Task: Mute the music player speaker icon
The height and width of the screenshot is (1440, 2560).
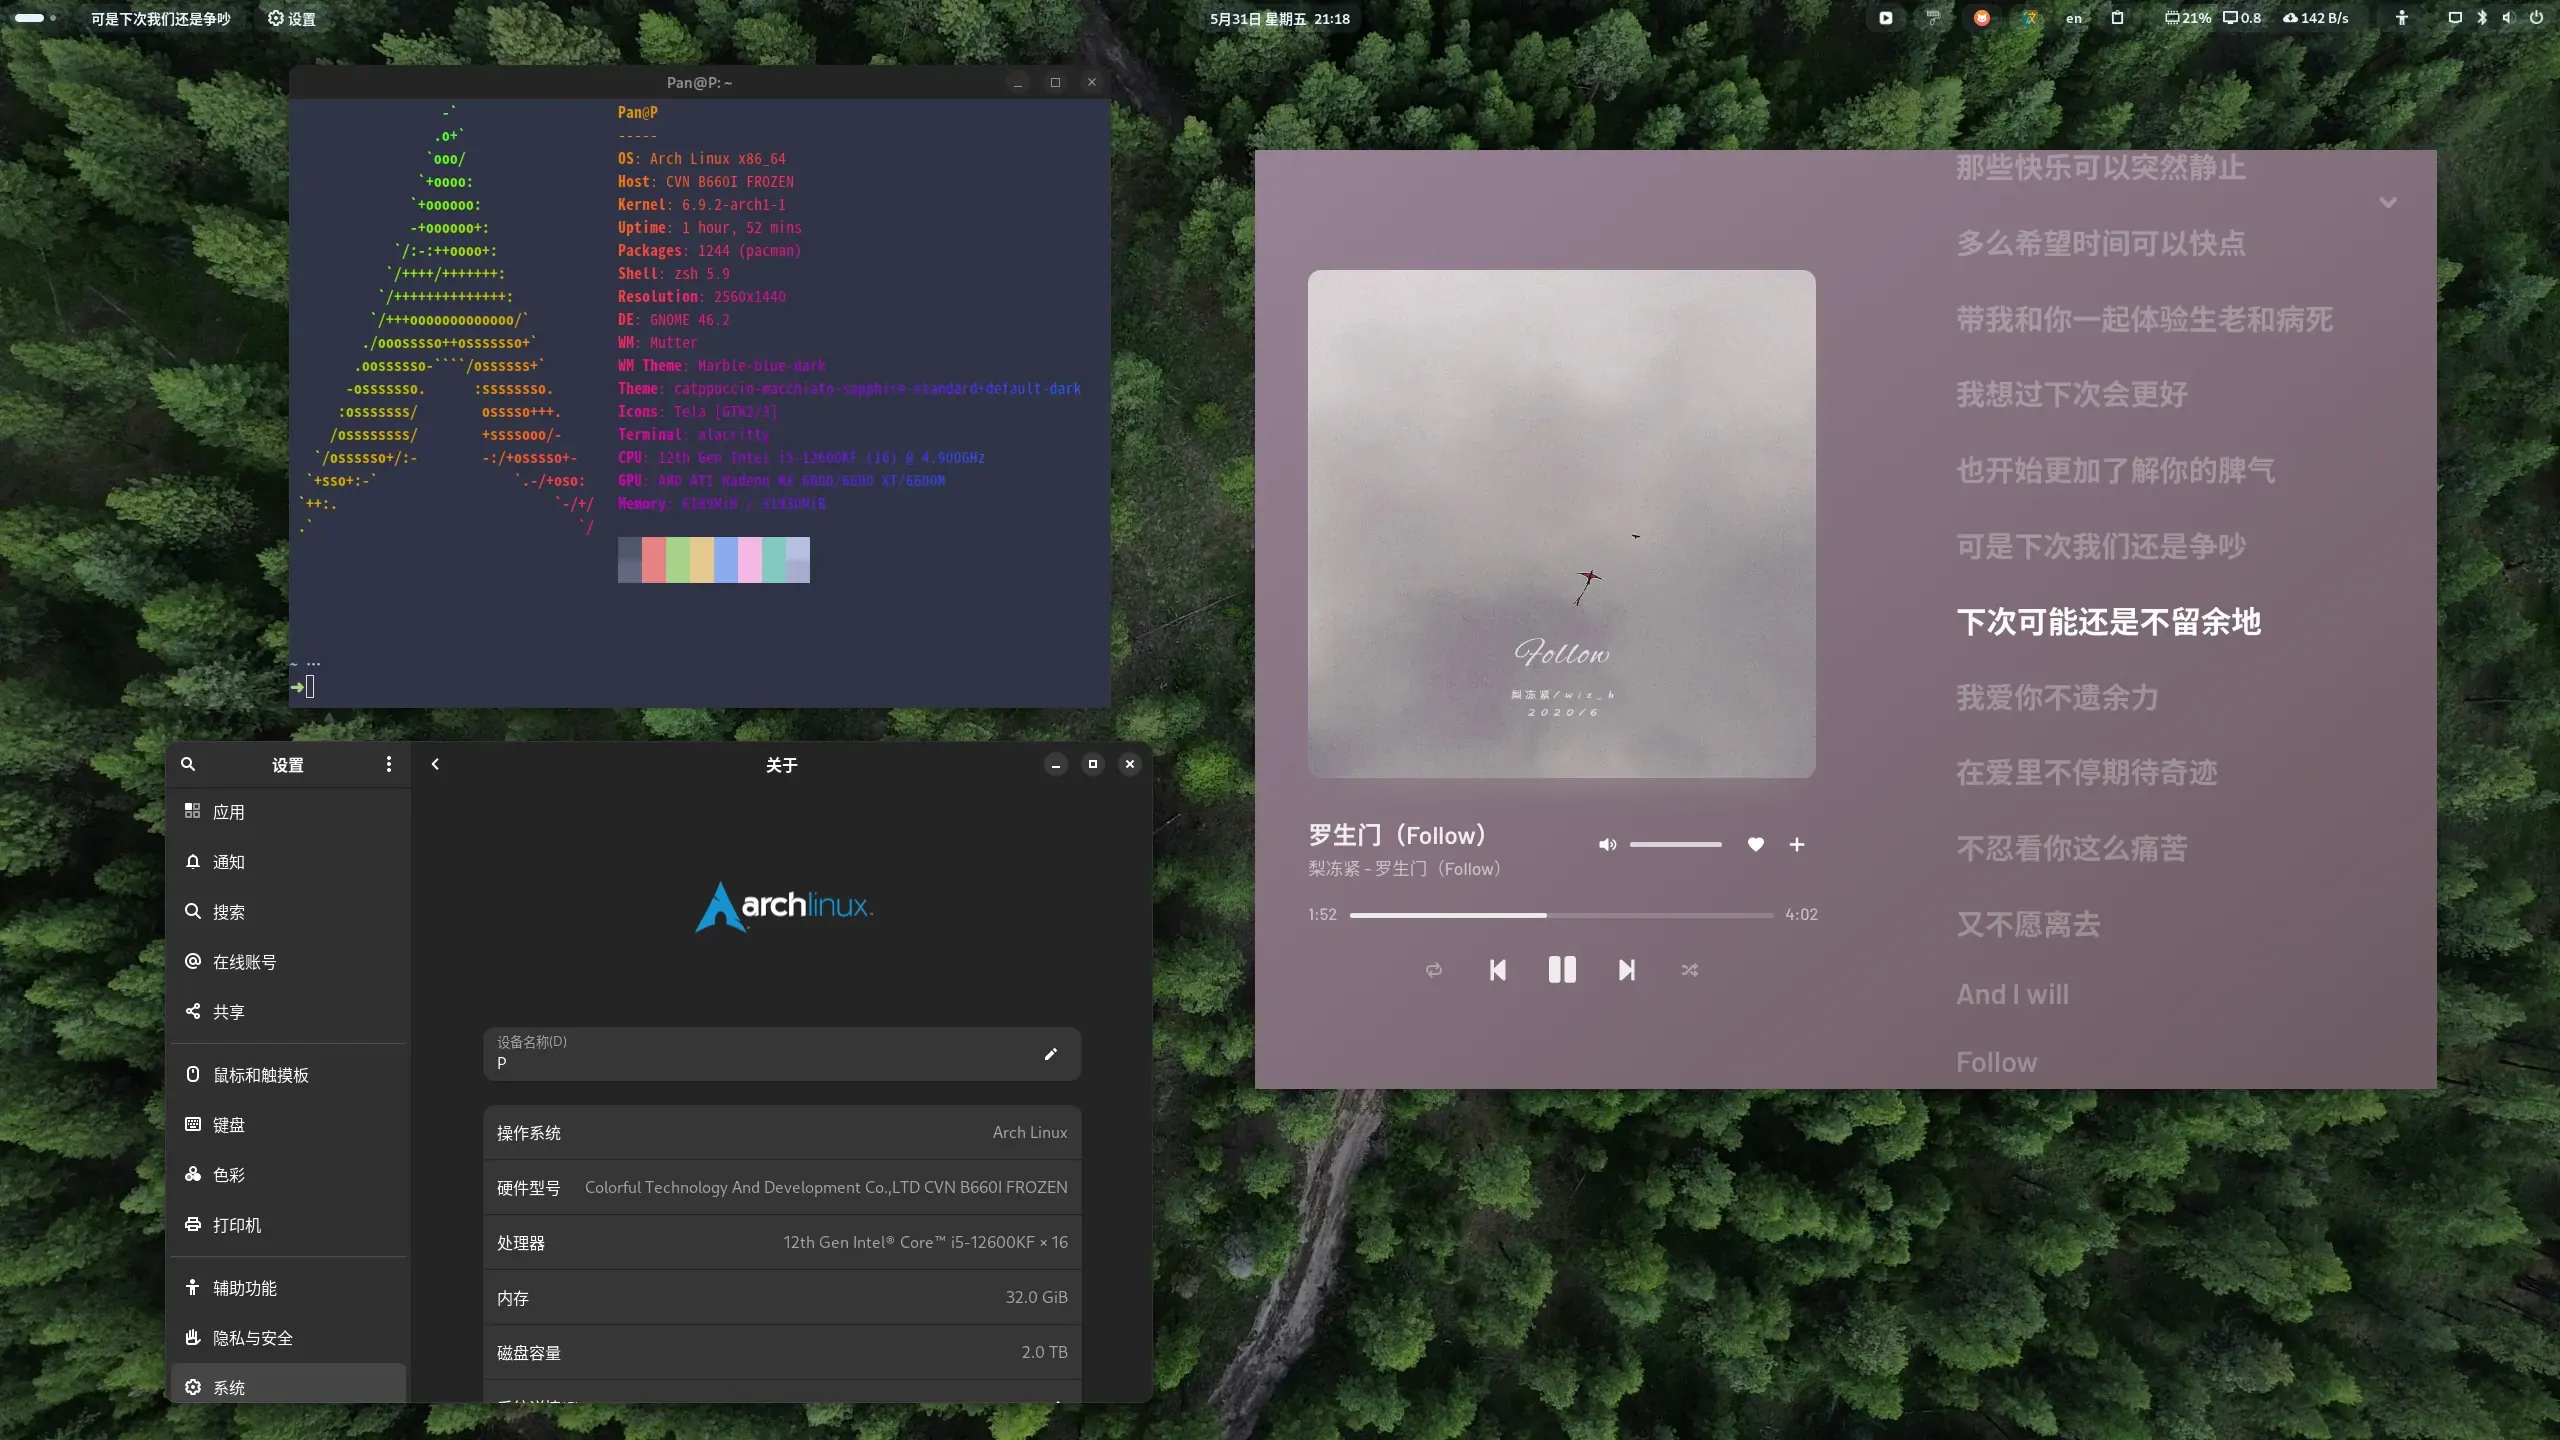Action: click(1607, 844)
